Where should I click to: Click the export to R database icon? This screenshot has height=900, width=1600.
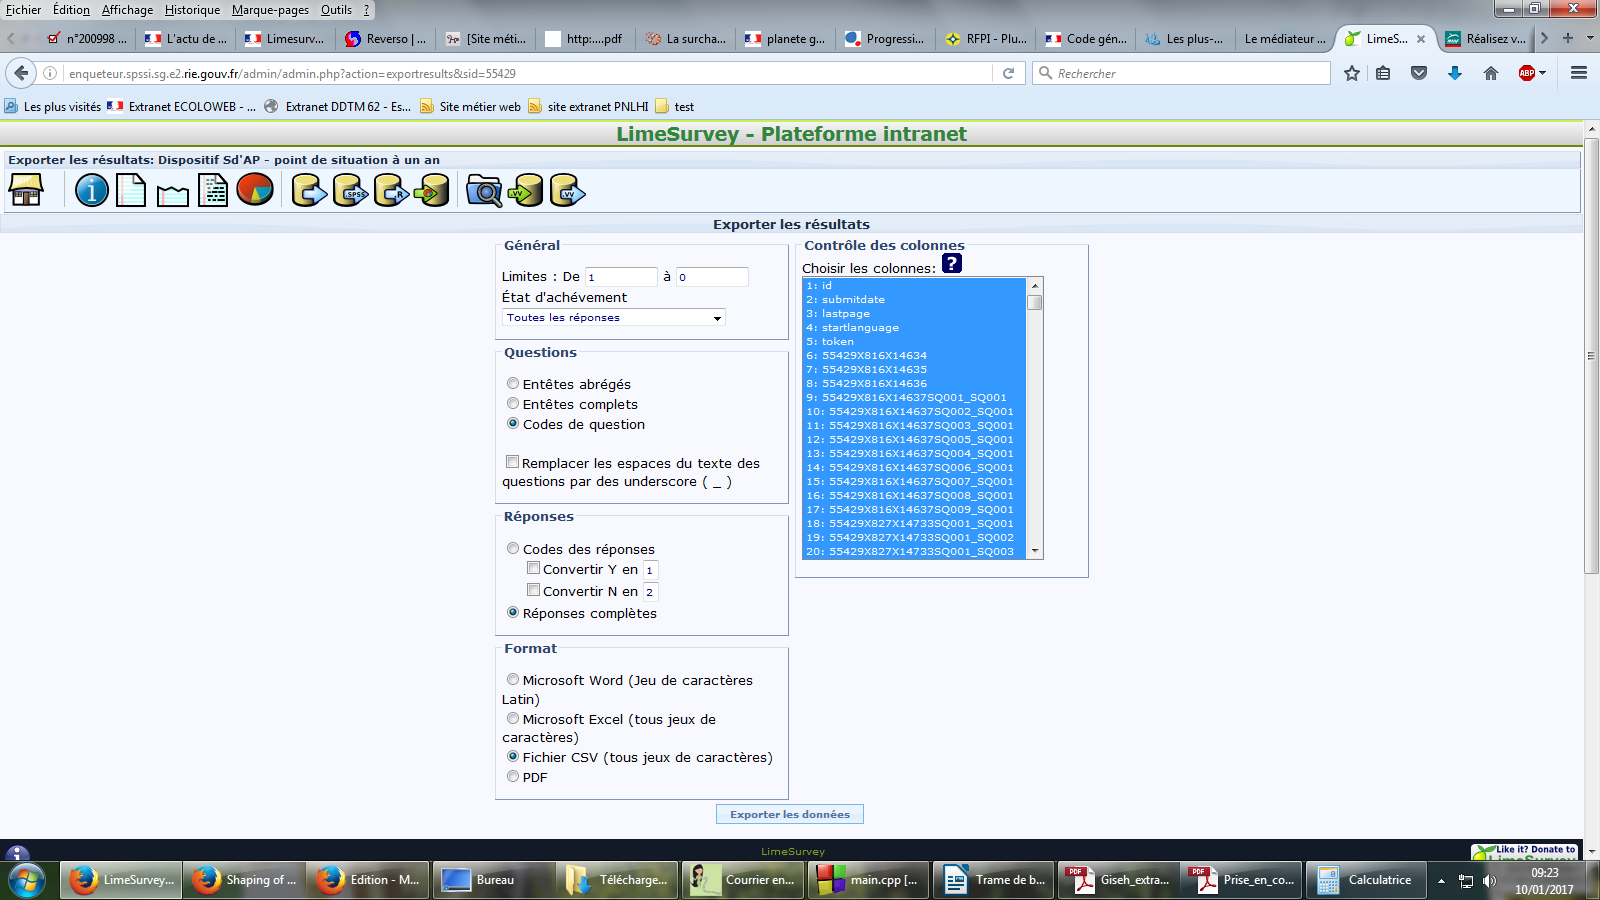pyautogui.click(x=391, y=190)
